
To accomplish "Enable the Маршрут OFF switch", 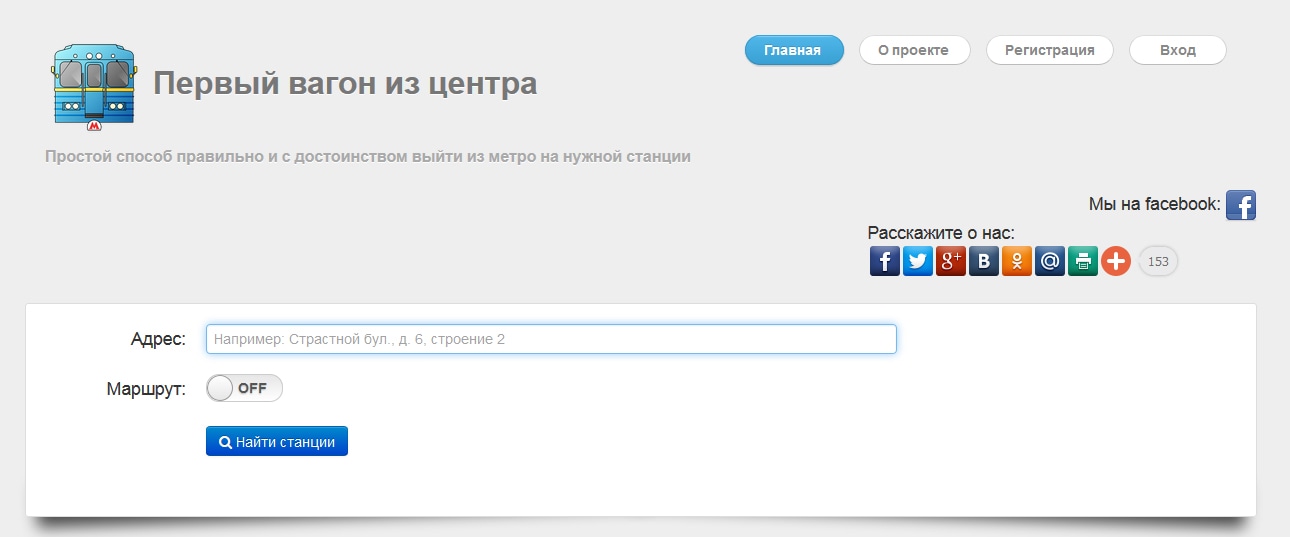I will 244,389.
